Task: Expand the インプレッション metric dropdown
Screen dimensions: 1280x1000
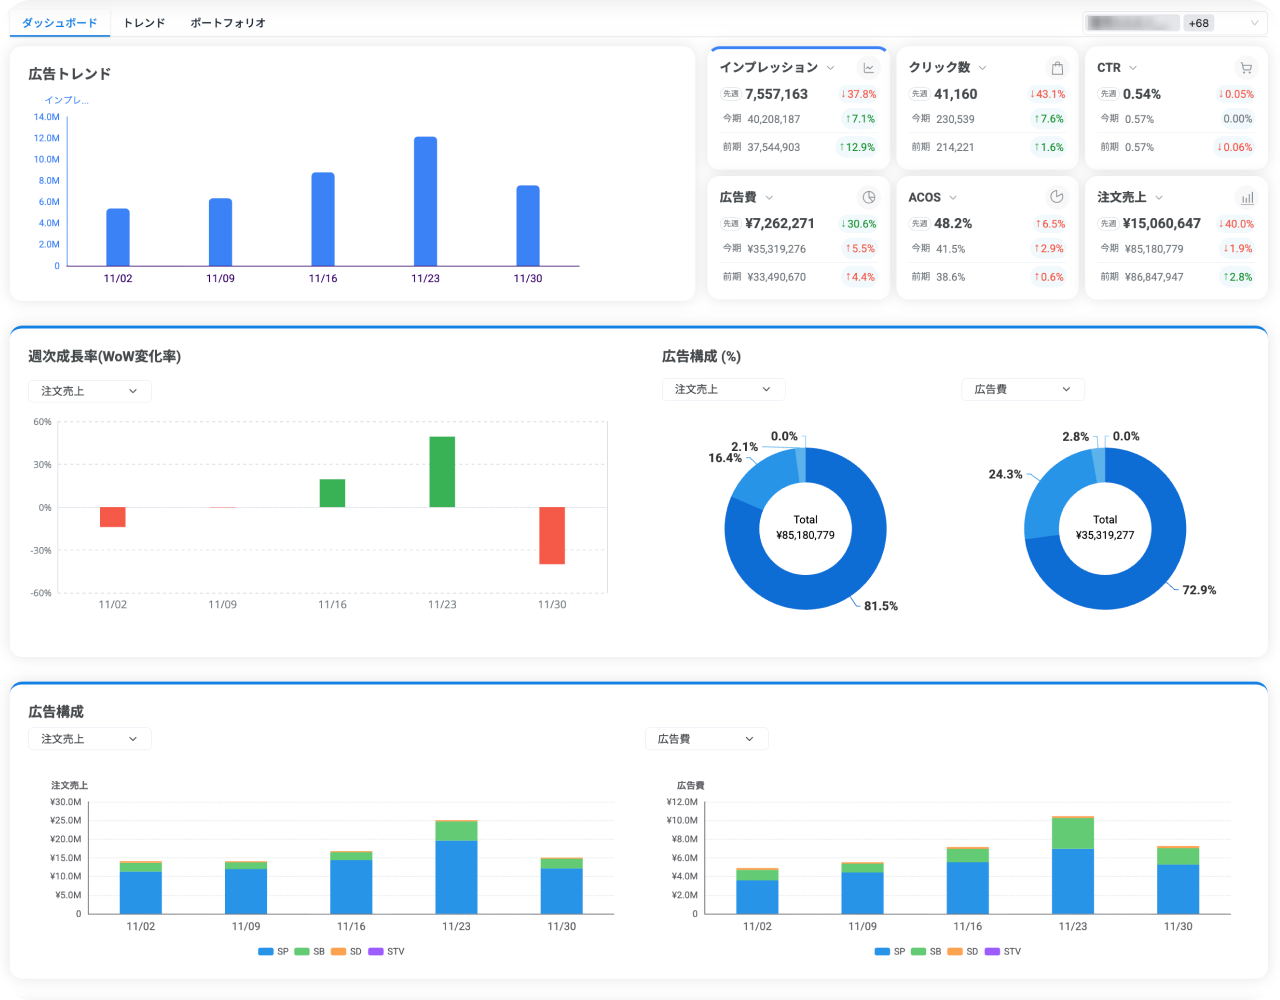Action: [830, 68]
